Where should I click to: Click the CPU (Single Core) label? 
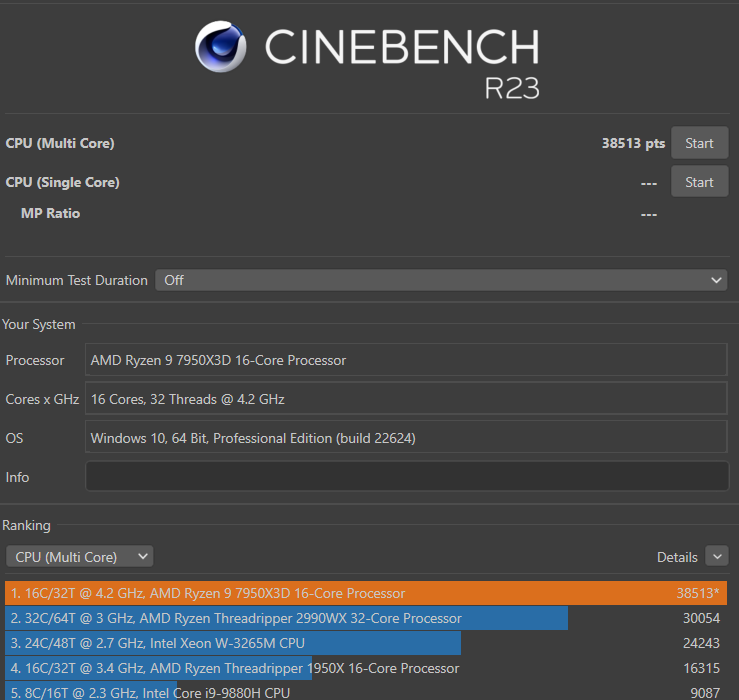point(62,182)
